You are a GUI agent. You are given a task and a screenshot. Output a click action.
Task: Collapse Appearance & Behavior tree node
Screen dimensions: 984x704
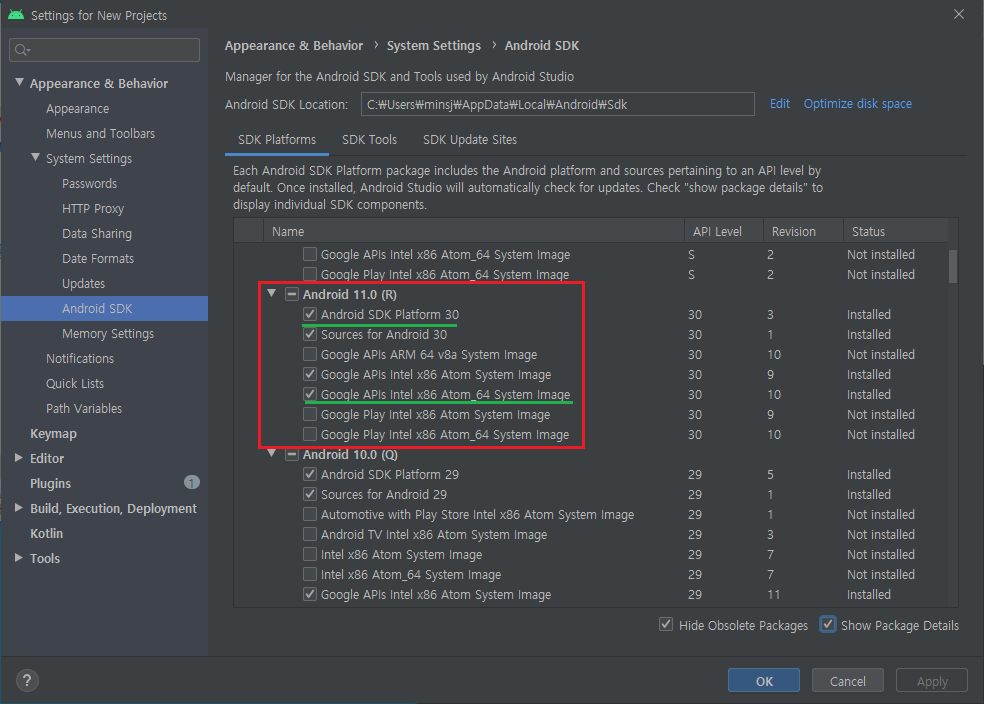(19, 82)
